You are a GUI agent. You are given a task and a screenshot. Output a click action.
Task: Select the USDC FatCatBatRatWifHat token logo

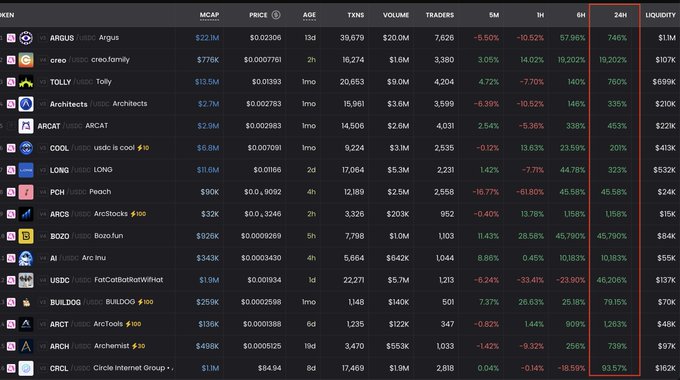click(x=26, y=280)
